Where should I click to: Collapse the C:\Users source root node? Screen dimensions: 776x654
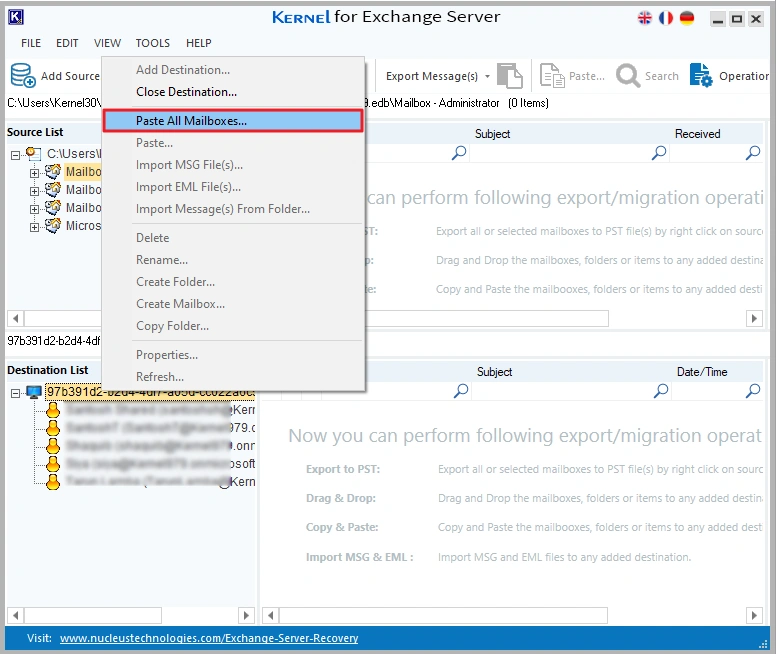click(15, 155)
